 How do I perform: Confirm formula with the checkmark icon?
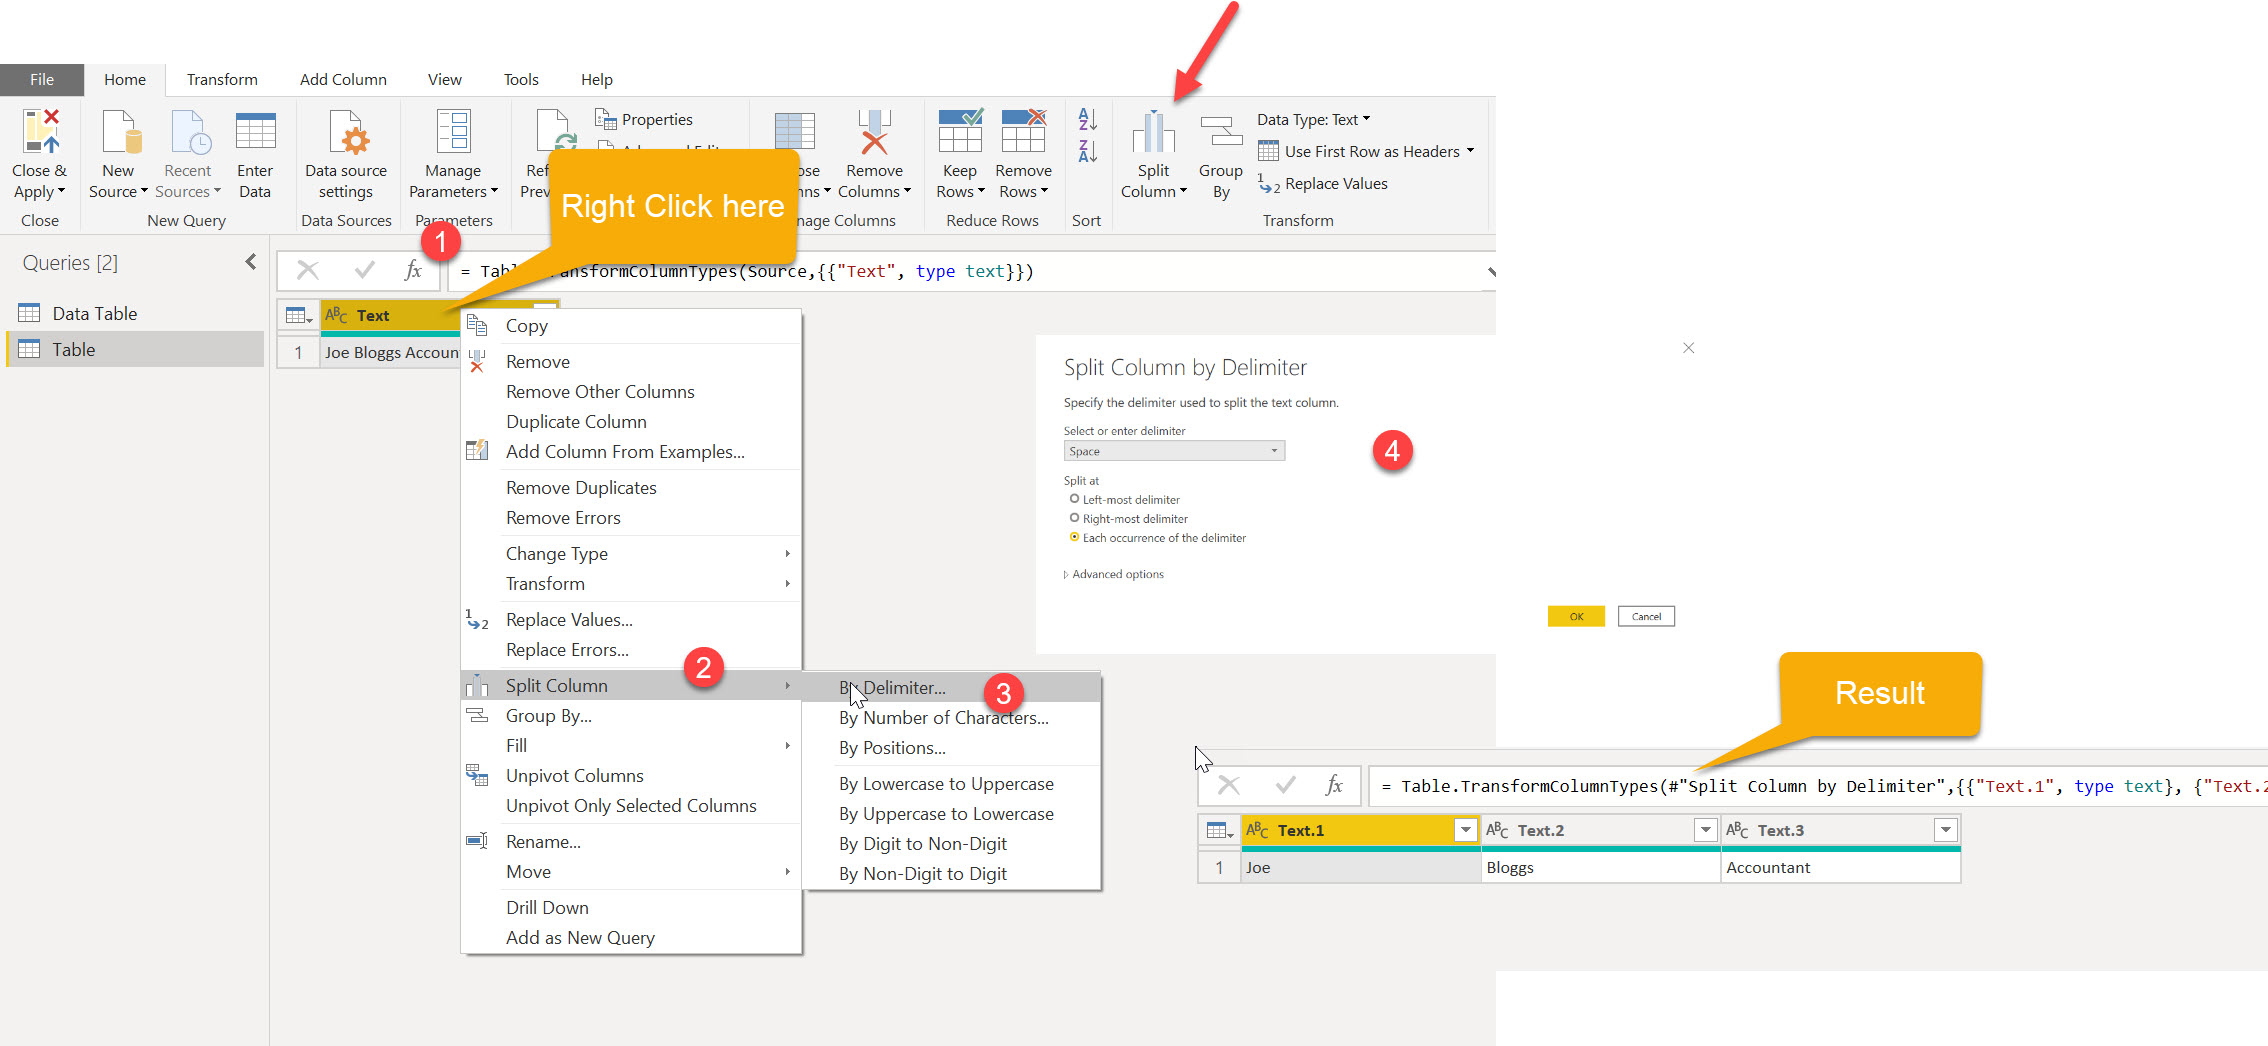[x=364, y=270]
